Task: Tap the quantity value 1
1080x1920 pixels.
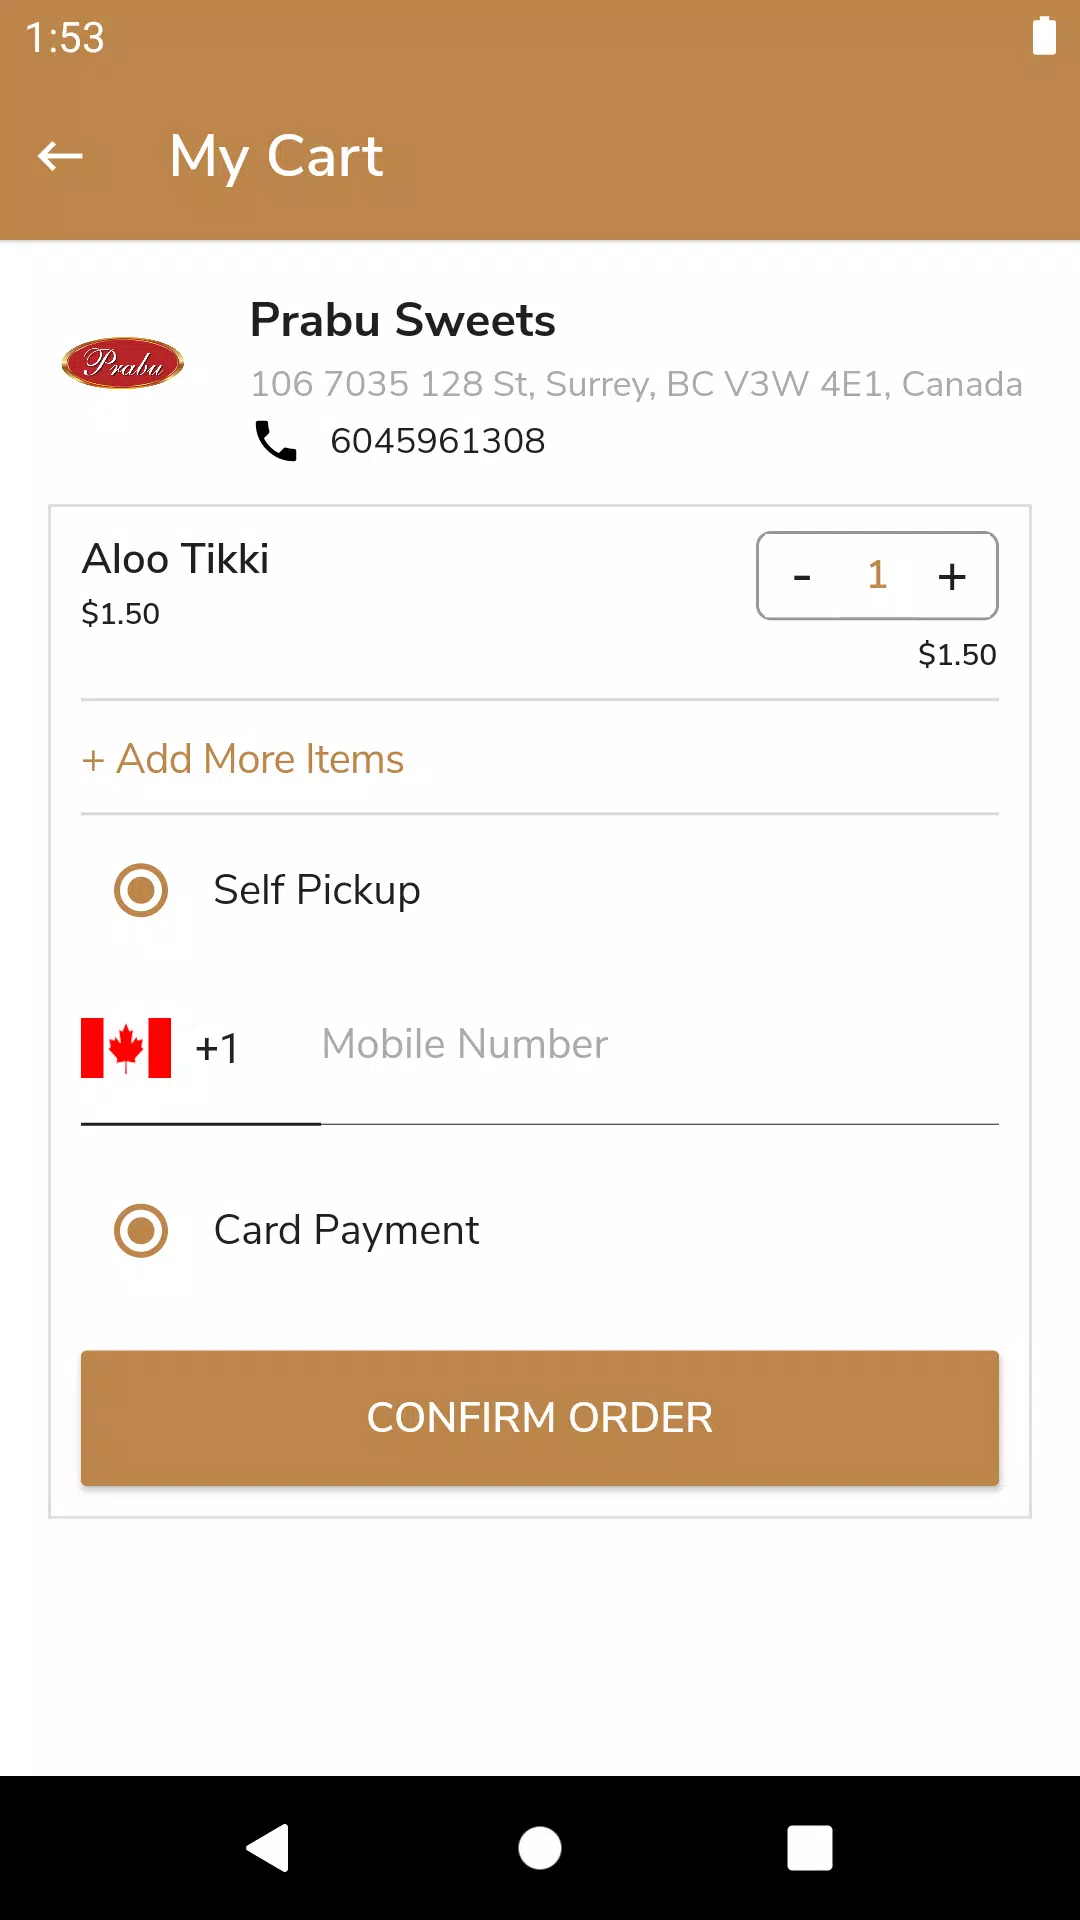Action: point(877,576)
